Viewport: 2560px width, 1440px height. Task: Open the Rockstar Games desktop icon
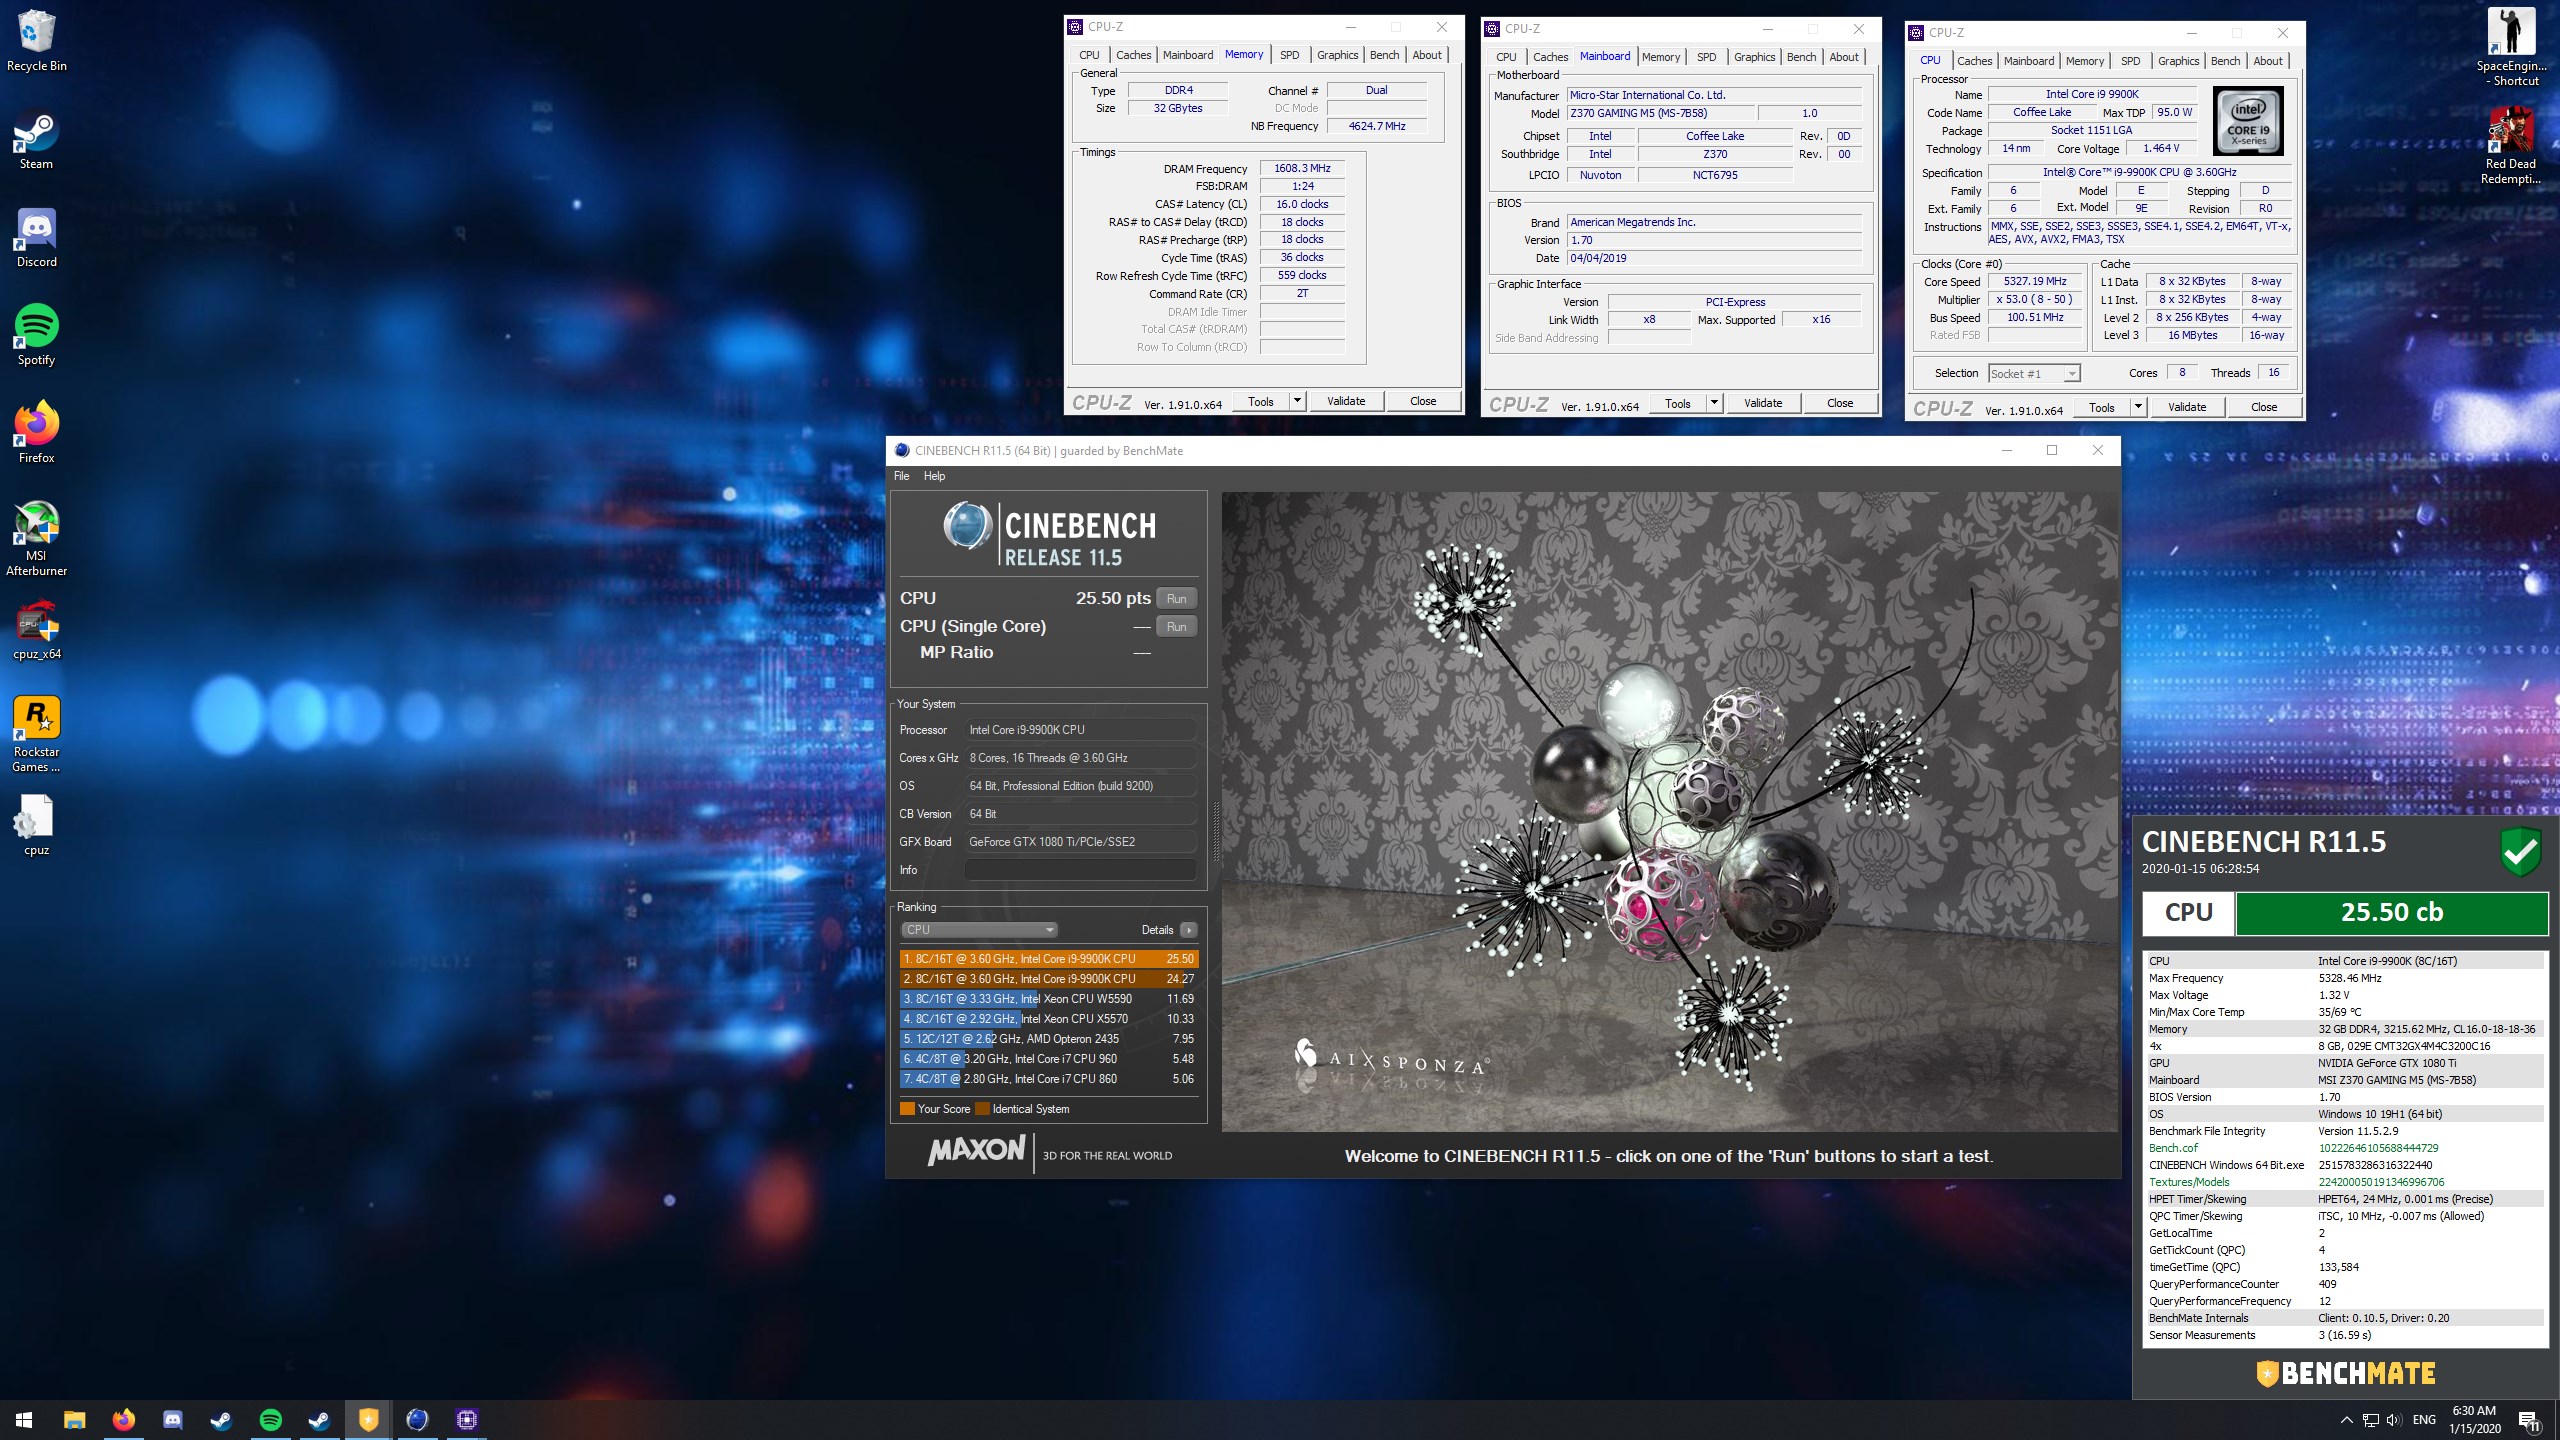tap(37, 735)
